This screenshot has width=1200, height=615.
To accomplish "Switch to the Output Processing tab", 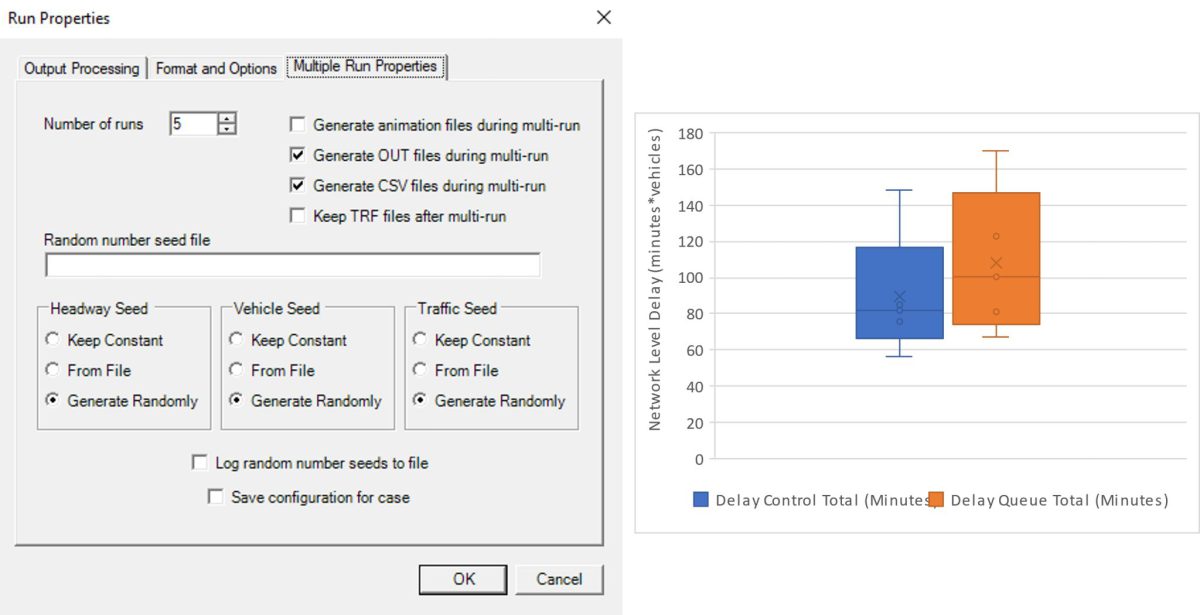I will click(81, 68).
